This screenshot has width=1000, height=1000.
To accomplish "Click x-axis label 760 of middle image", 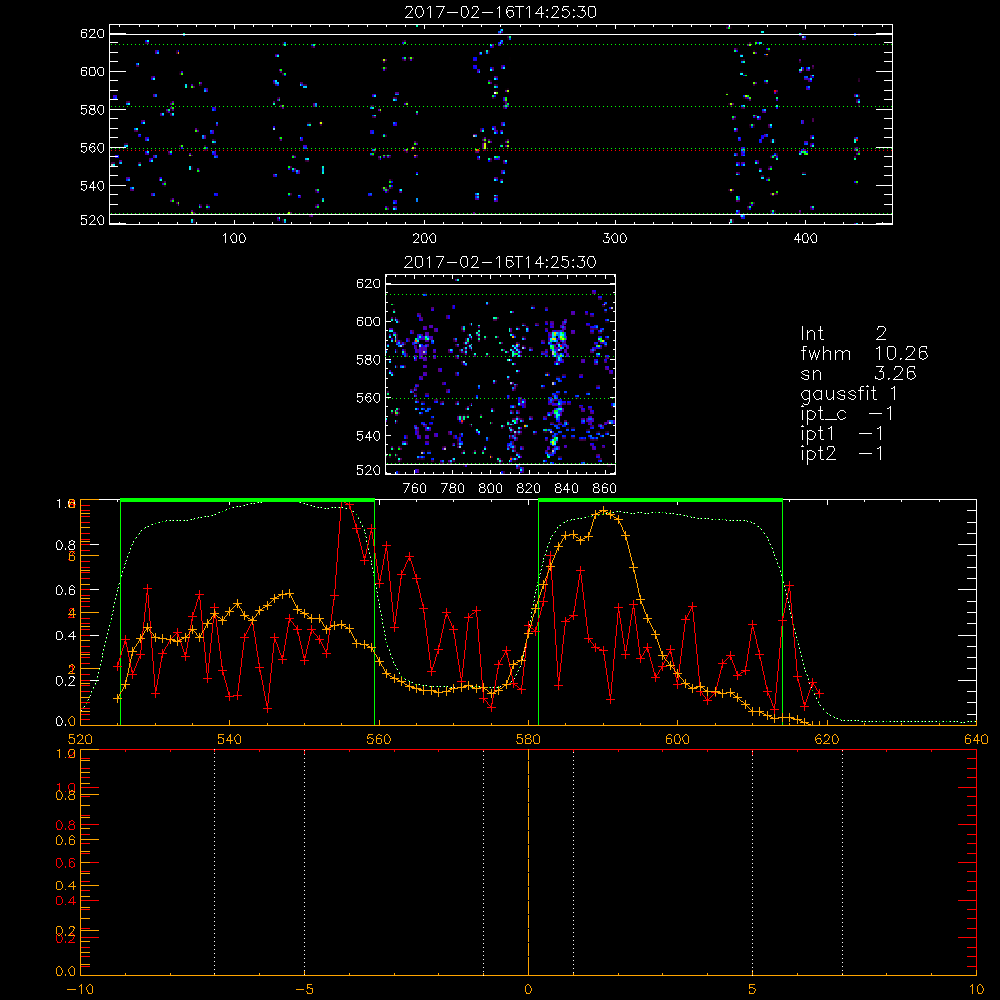I will click(x=415, y=489).
